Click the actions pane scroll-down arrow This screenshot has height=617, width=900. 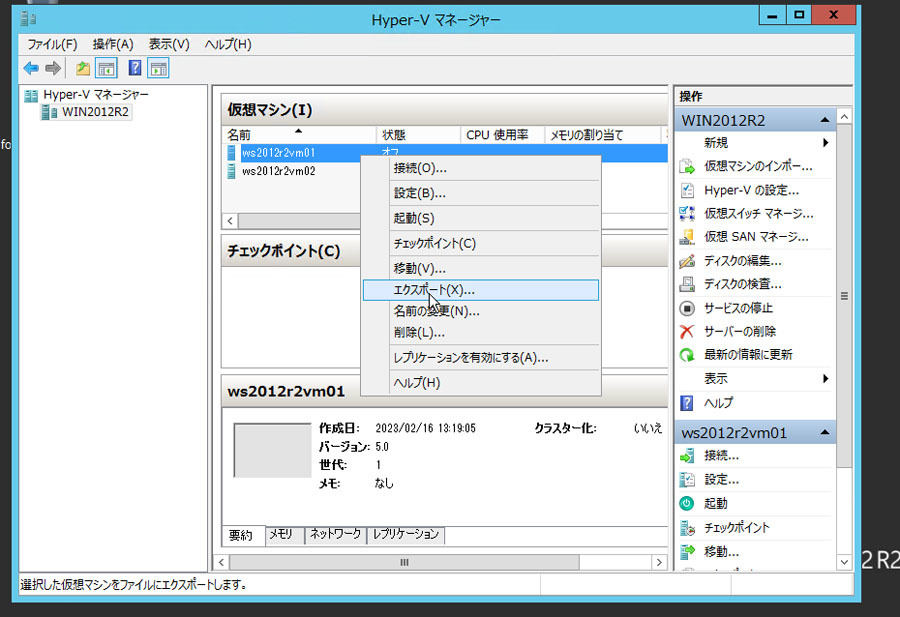coord(844,562)
